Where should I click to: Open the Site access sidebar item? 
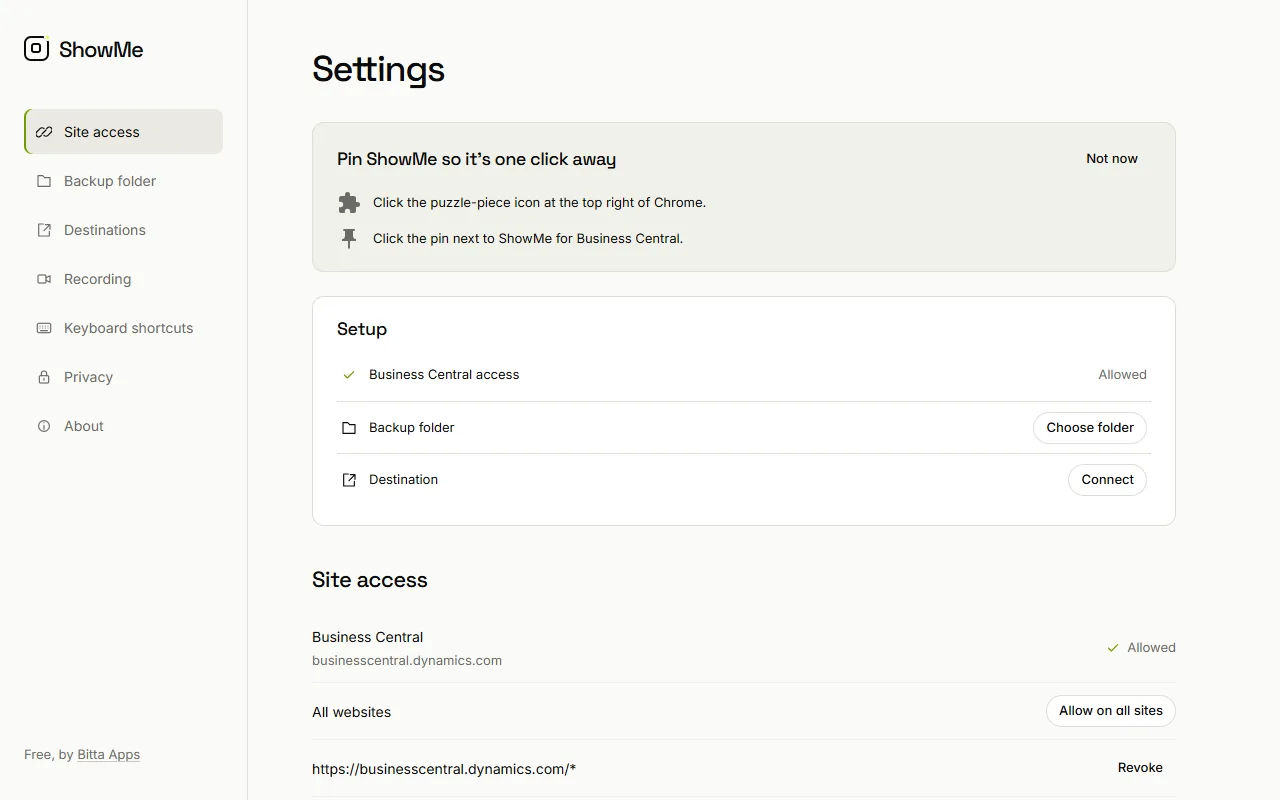pyautogui.click(x=123, y=132)
